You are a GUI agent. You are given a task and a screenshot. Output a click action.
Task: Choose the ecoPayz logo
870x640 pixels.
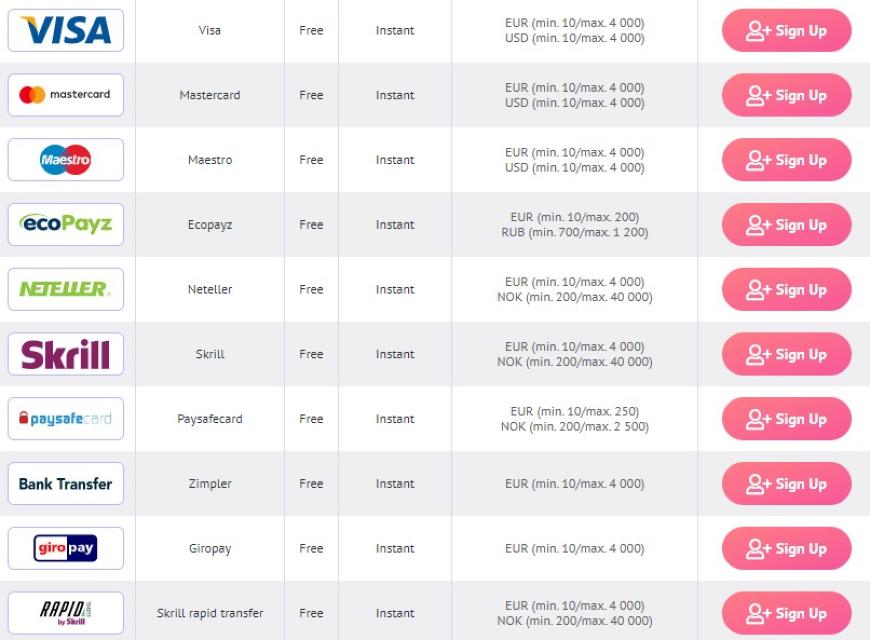point(65,224)
